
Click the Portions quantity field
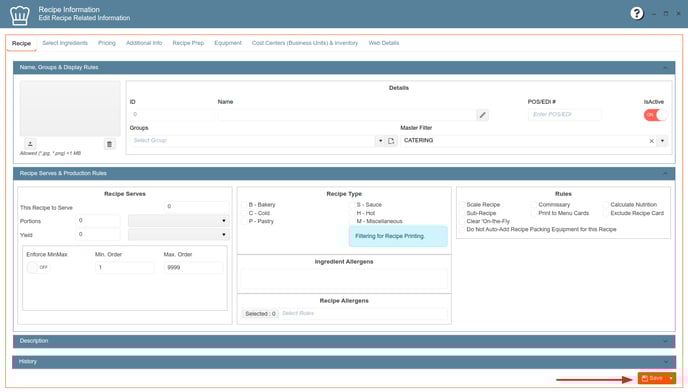(98, 221)
